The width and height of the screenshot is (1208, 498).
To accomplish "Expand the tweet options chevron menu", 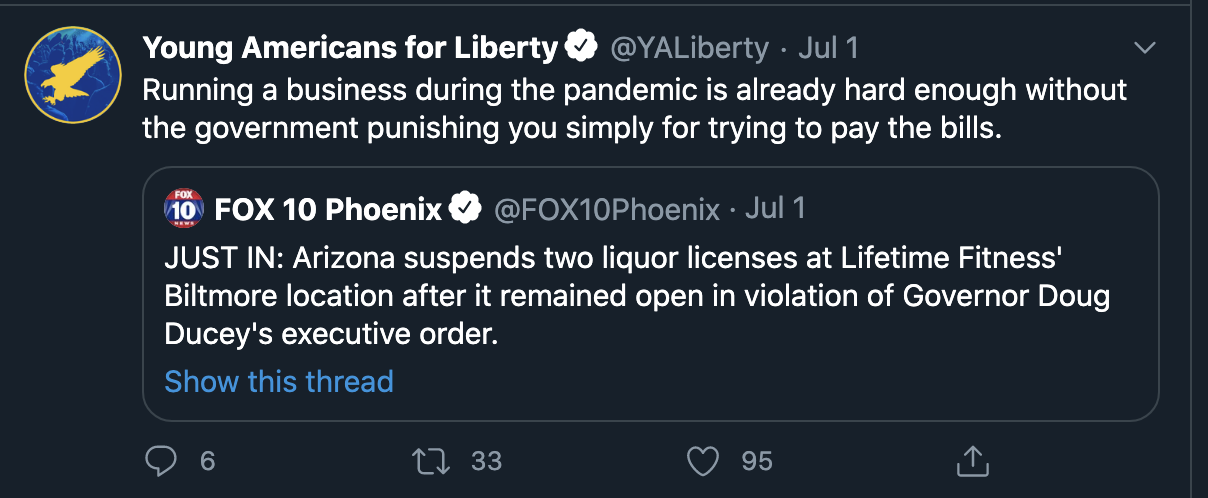I will [1144, 48].
